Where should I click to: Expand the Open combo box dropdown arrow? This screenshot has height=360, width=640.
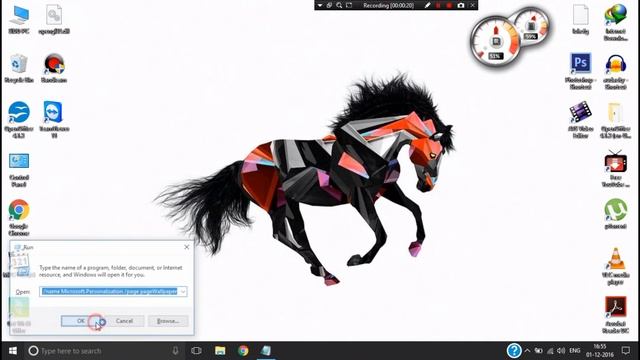[183, 291]
